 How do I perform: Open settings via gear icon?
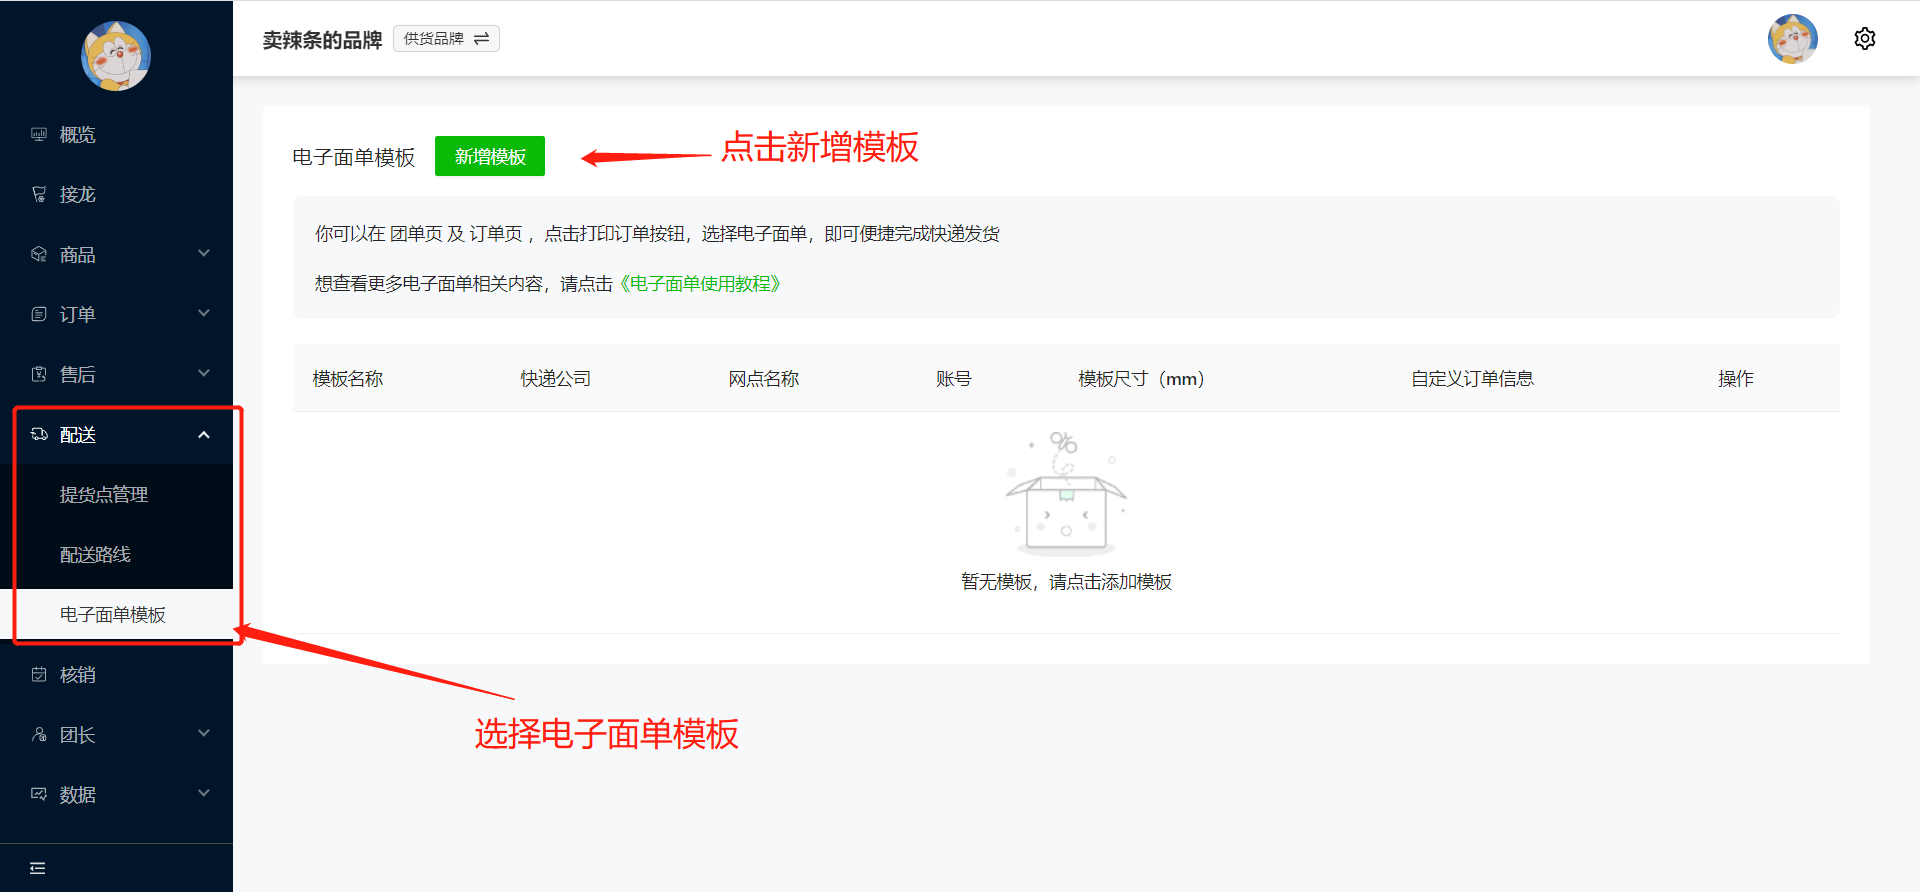(1865, 39)
